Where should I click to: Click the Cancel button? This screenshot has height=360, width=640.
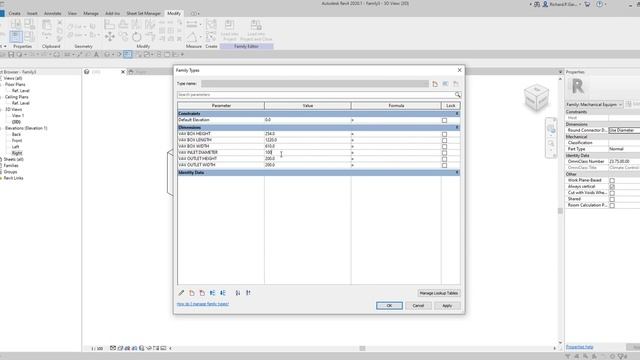(418, 306)
